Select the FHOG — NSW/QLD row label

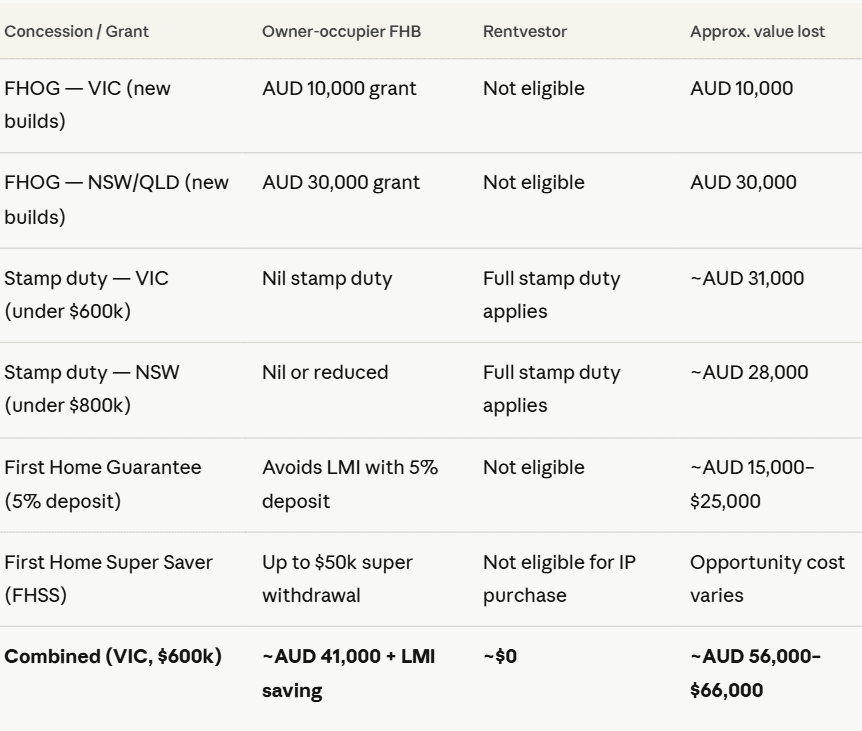(116, 199)
